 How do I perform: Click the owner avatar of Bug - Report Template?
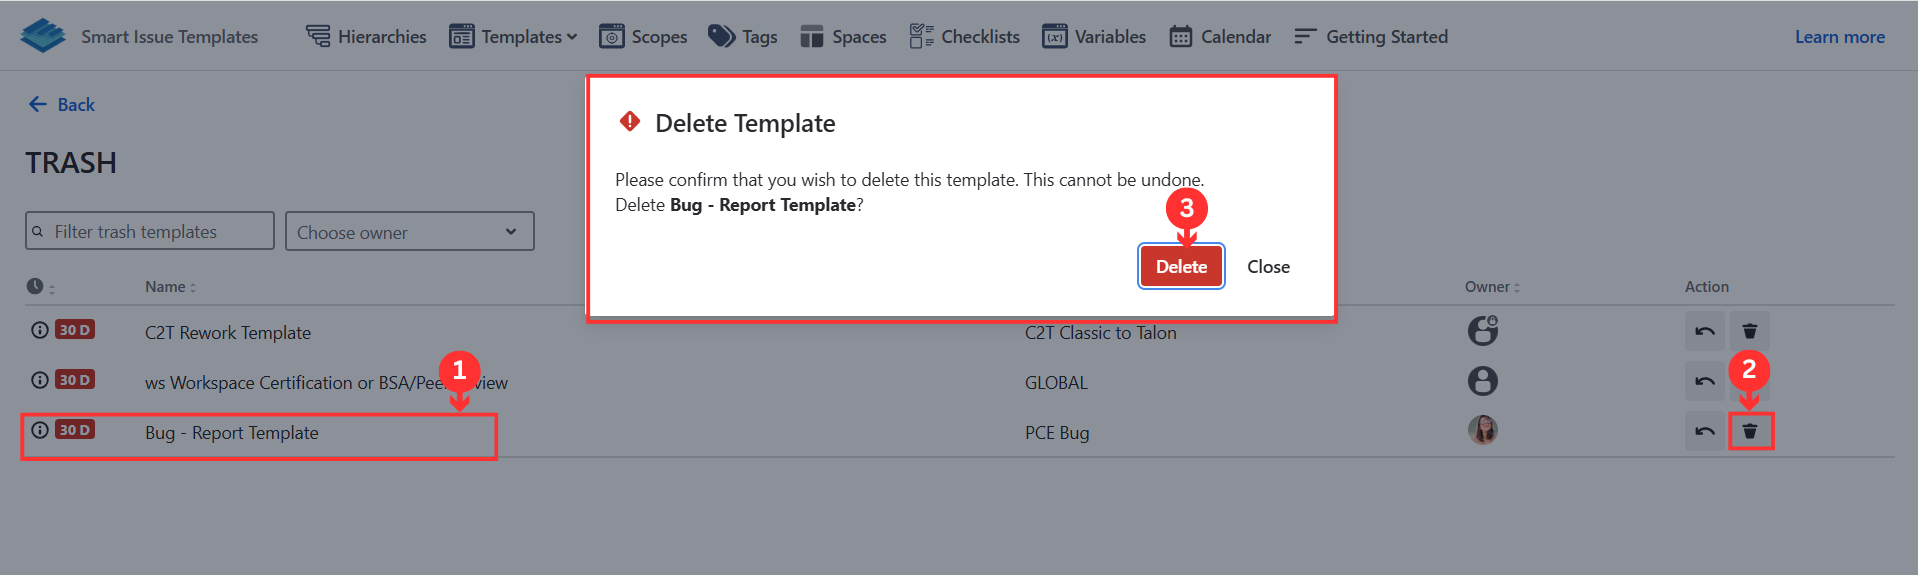click(1483, 430)
